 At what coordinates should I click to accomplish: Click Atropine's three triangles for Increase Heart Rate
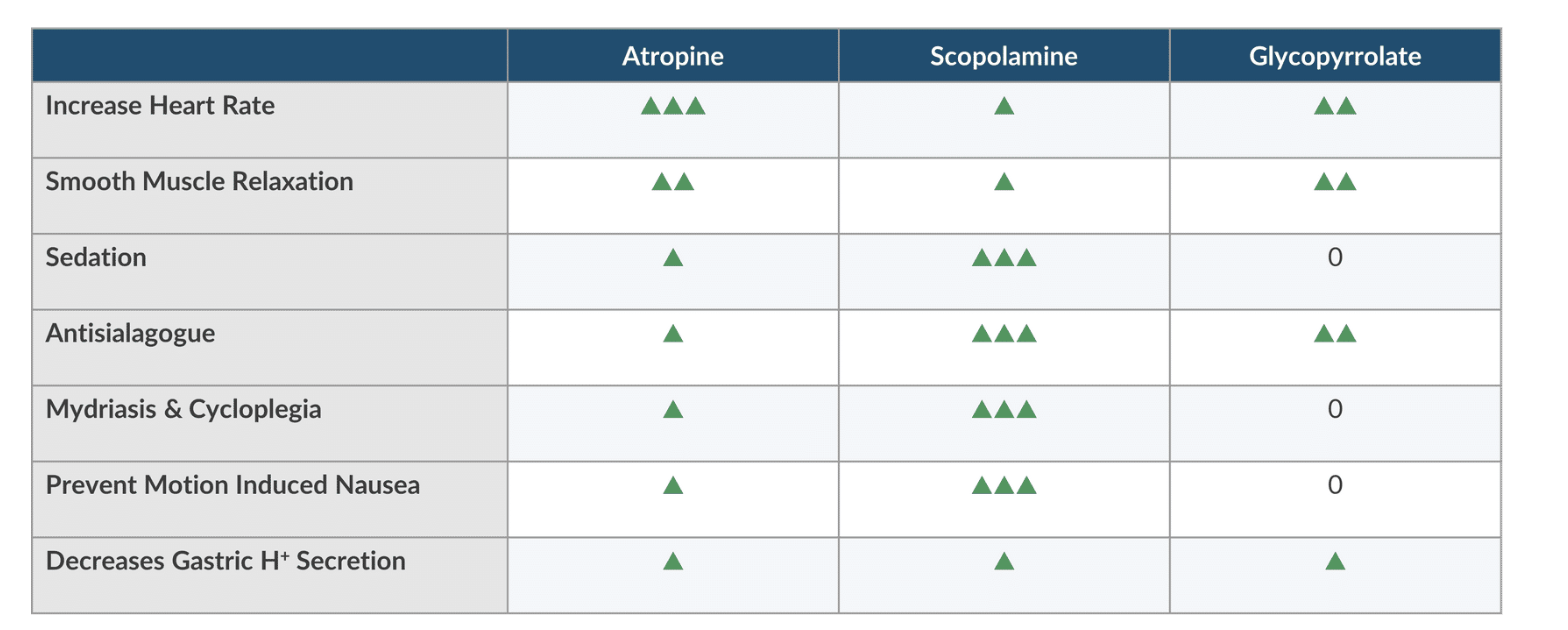click(673, 106)
